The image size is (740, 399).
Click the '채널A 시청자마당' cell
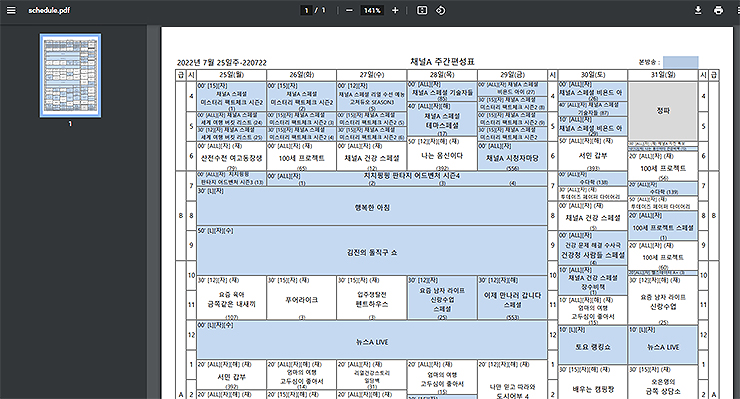click(x=512, y=156)
